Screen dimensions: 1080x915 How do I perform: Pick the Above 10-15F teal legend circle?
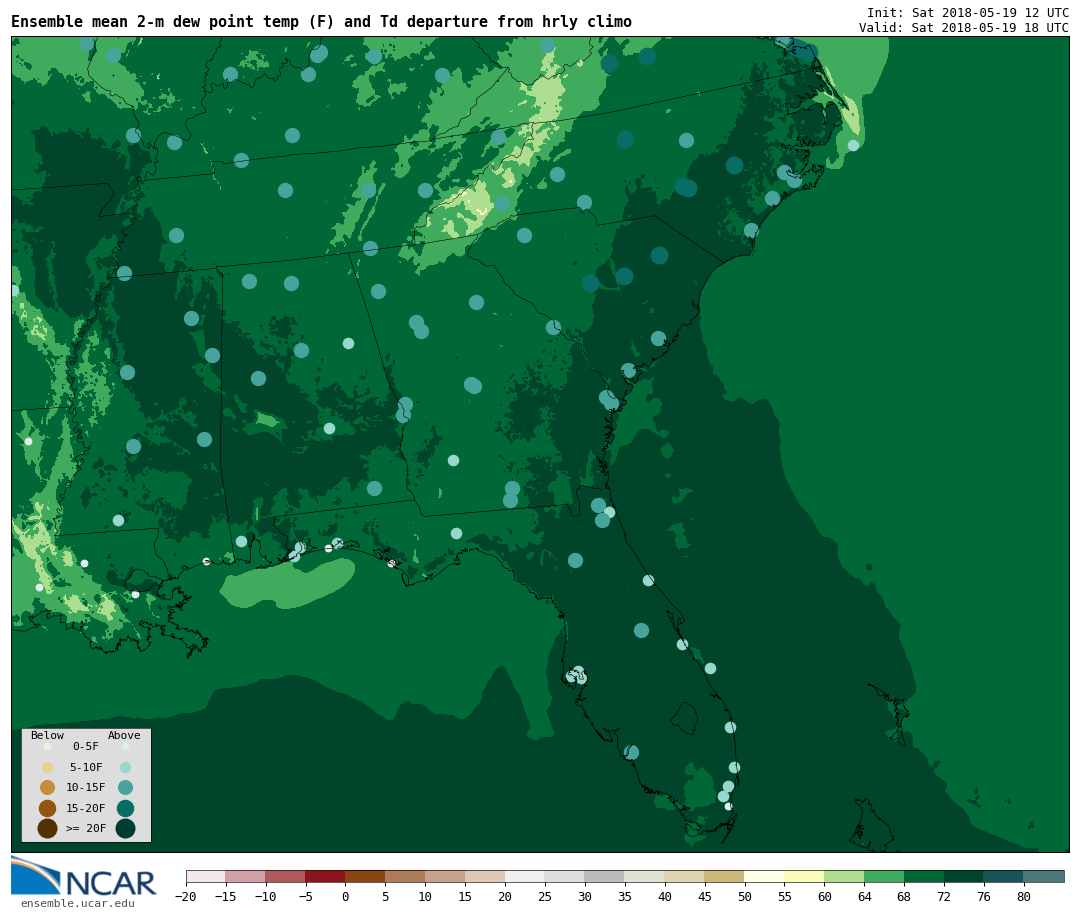125,788
